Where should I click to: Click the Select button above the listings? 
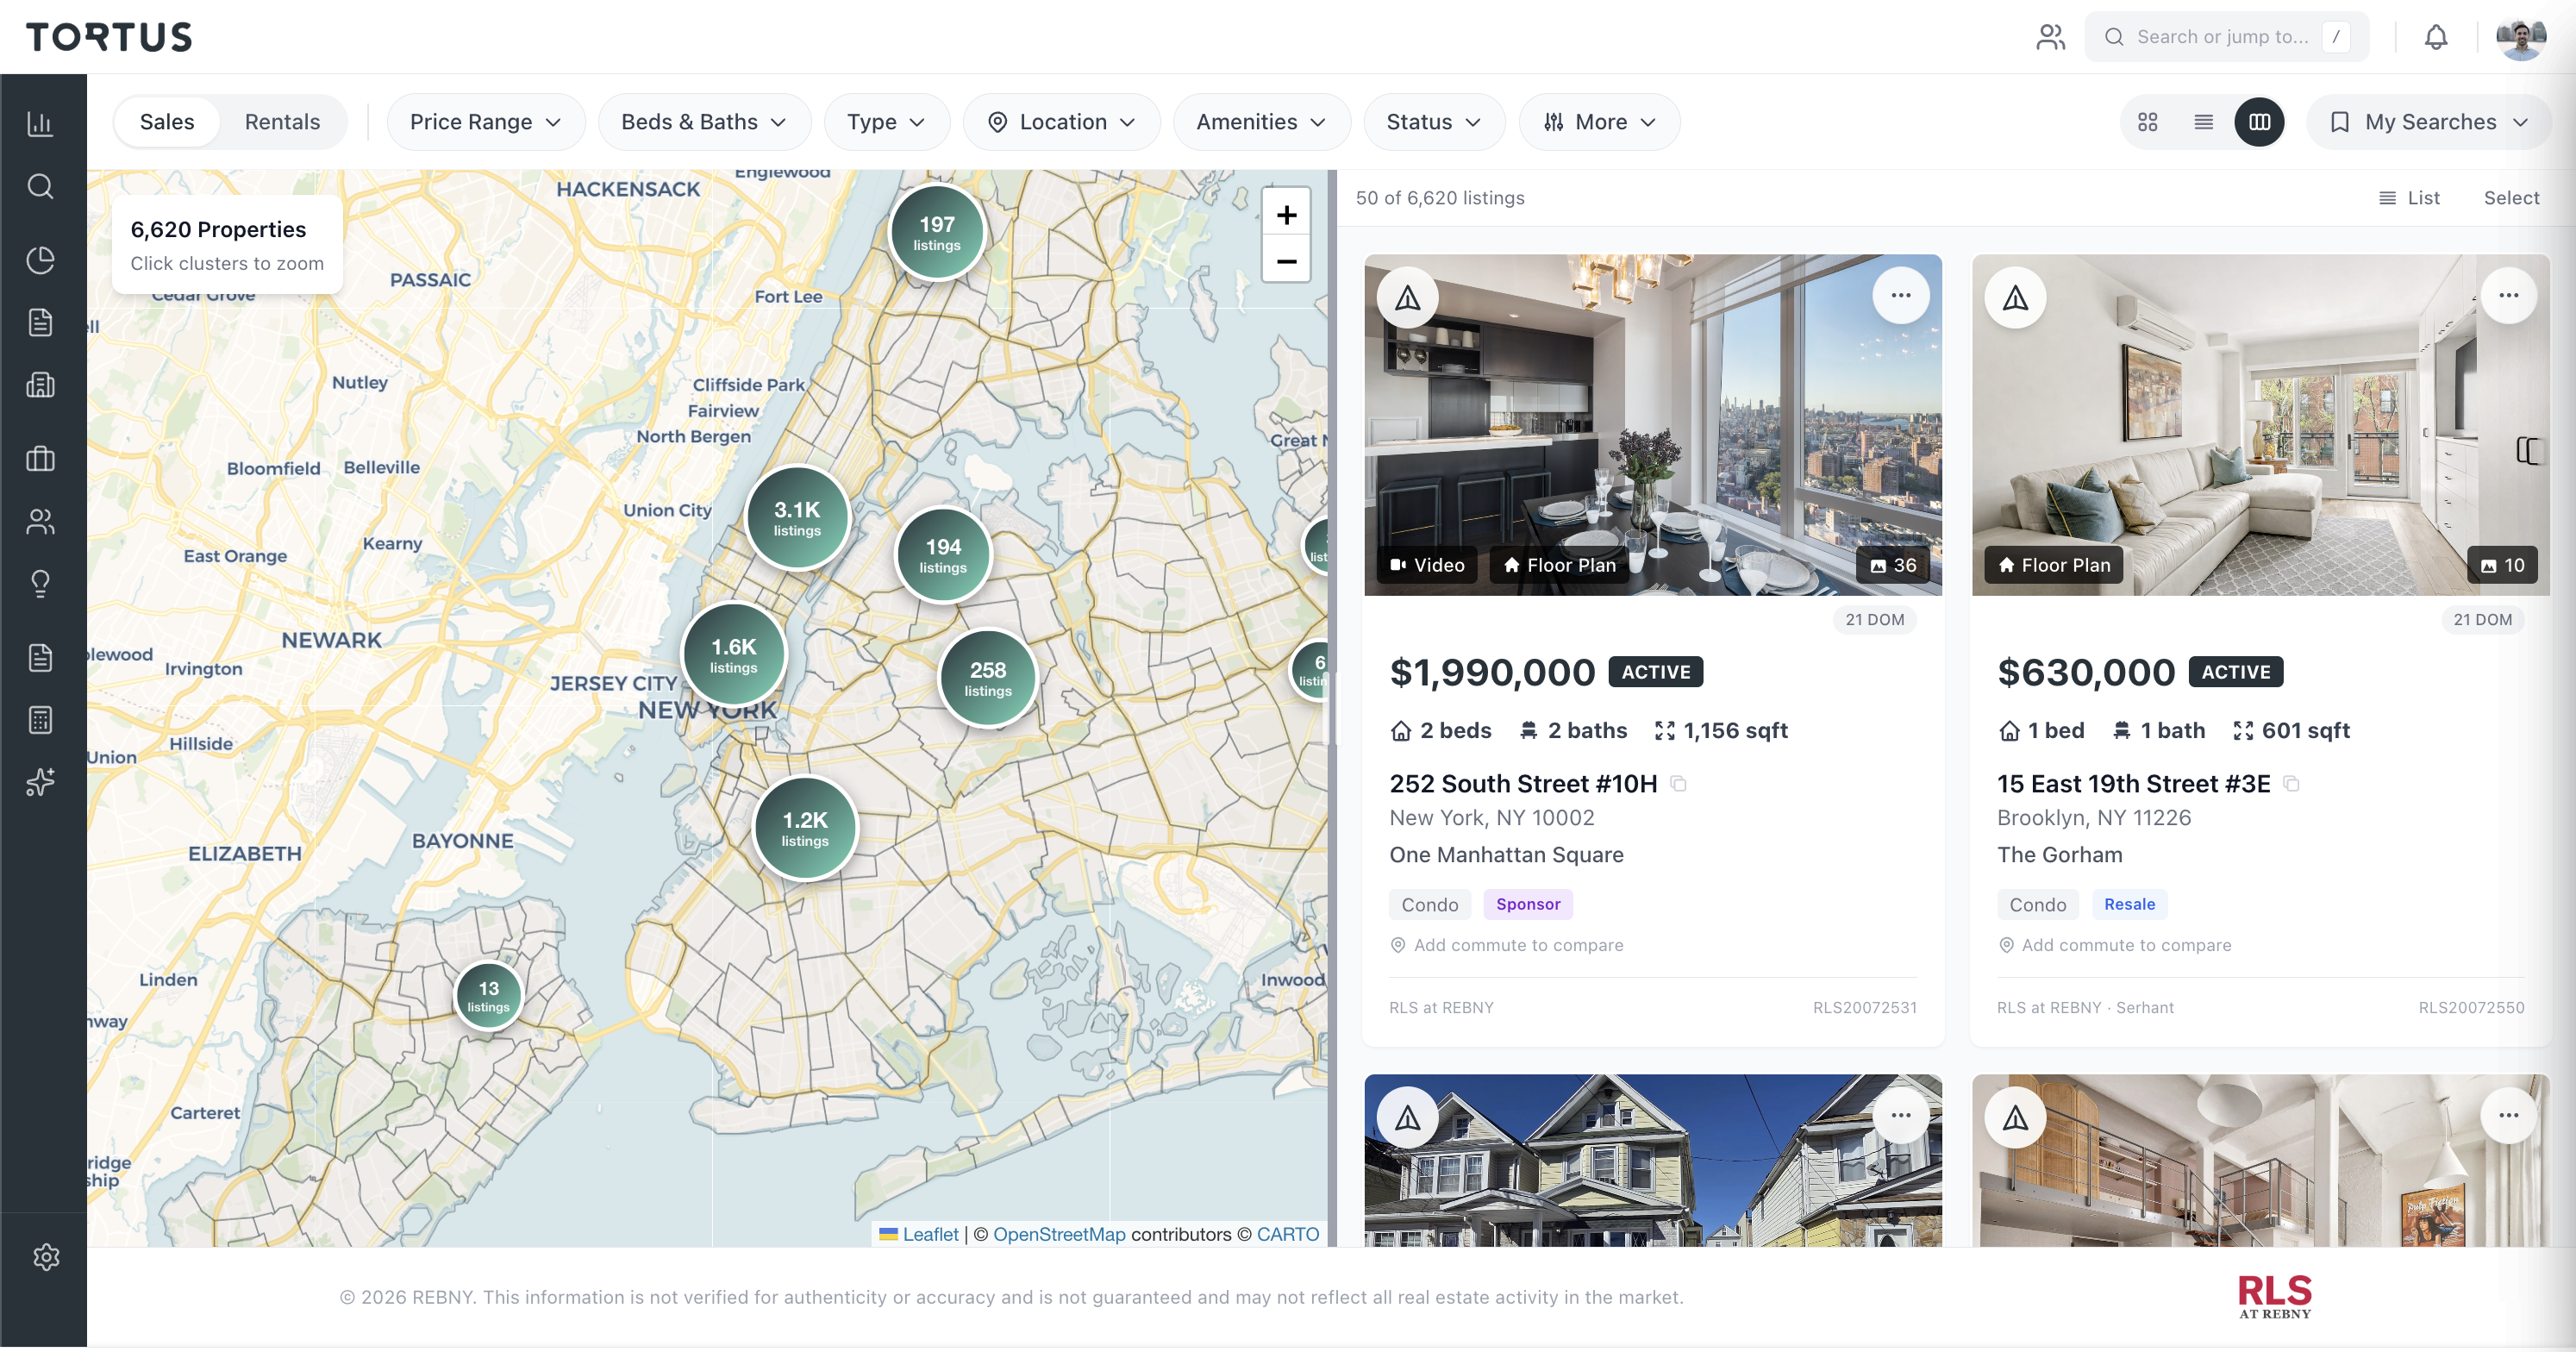coord(2511,197)
